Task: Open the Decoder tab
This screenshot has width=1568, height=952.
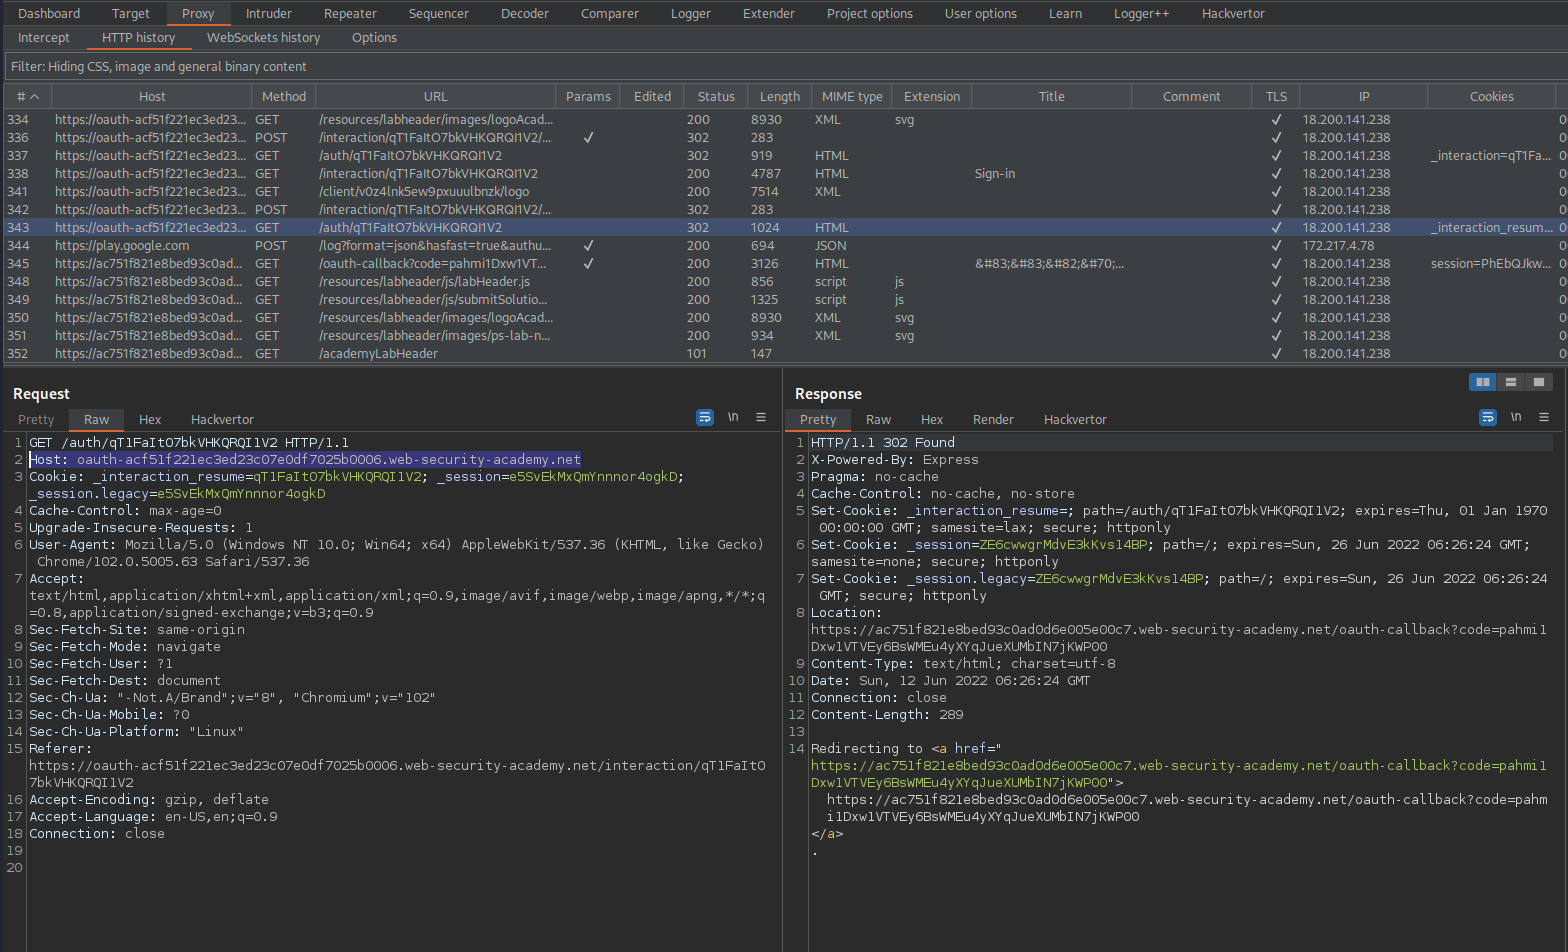Action: (525, 14)
